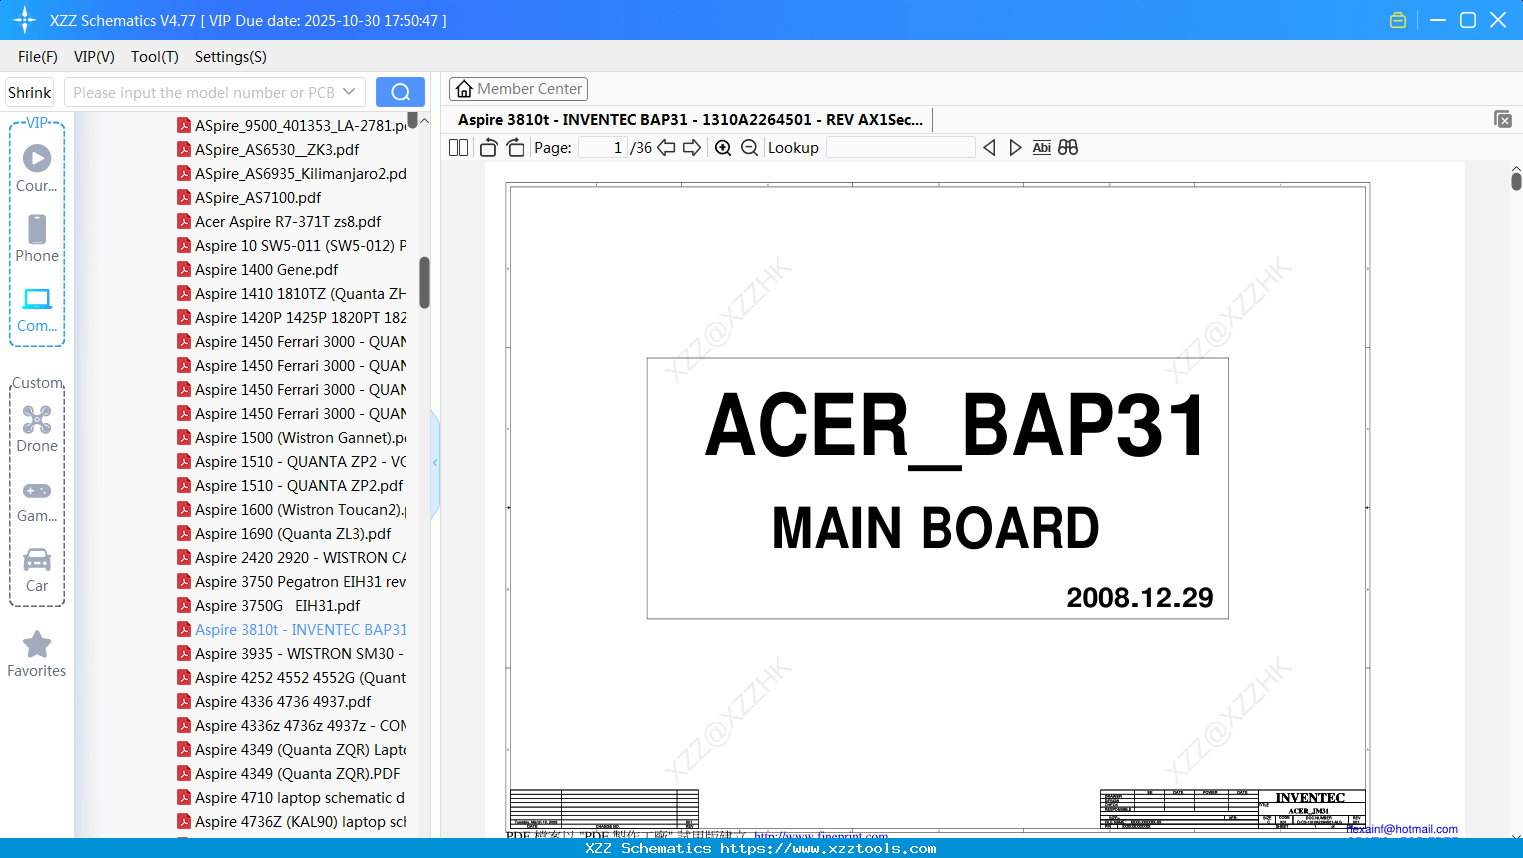
Task: Open ASpire_9500_401353_LA-2781 file
Action: [292, 126]
